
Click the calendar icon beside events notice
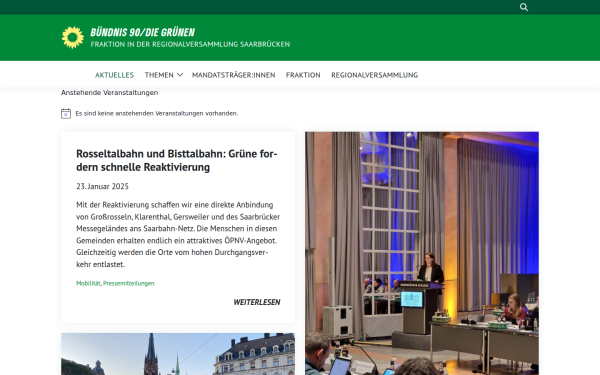point(66,114)
